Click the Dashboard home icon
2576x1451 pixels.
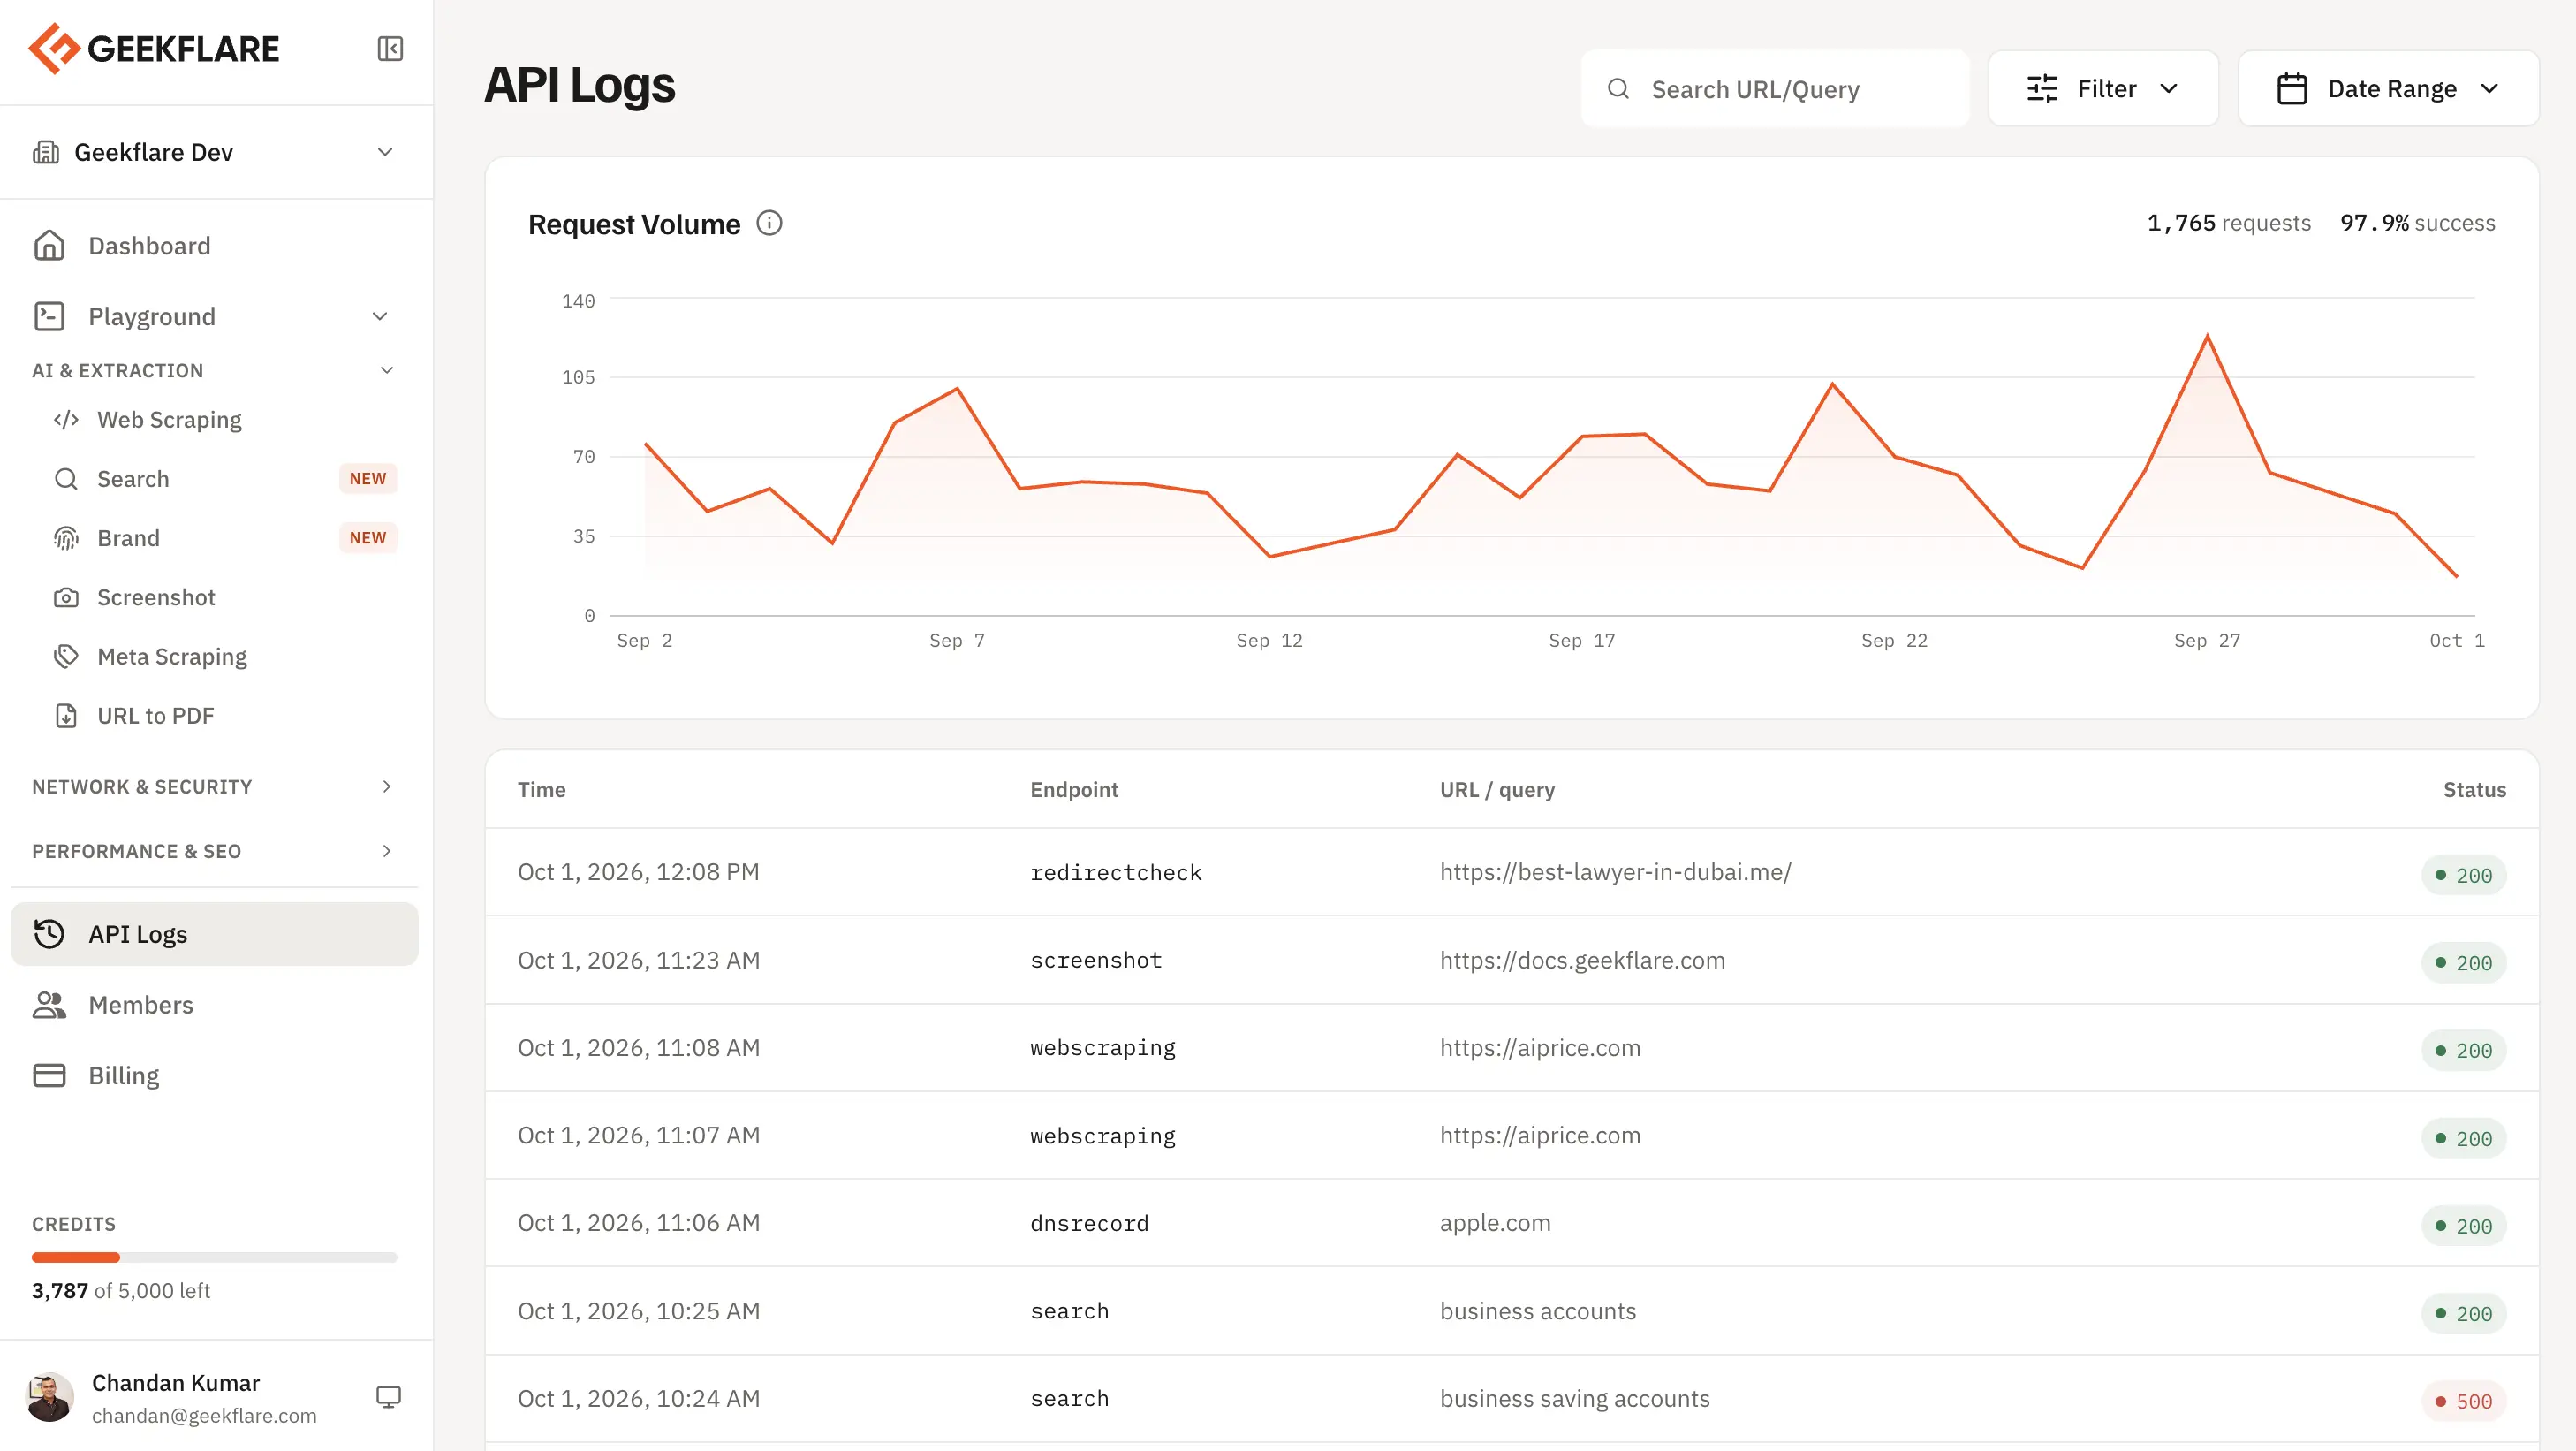49,246
